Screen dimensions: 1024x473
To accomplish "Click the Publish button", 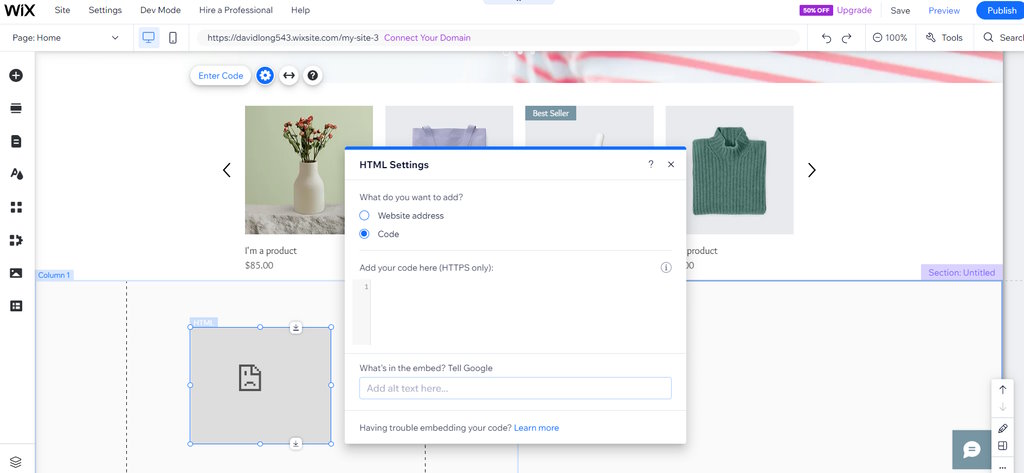I will tap(1000, 10).
